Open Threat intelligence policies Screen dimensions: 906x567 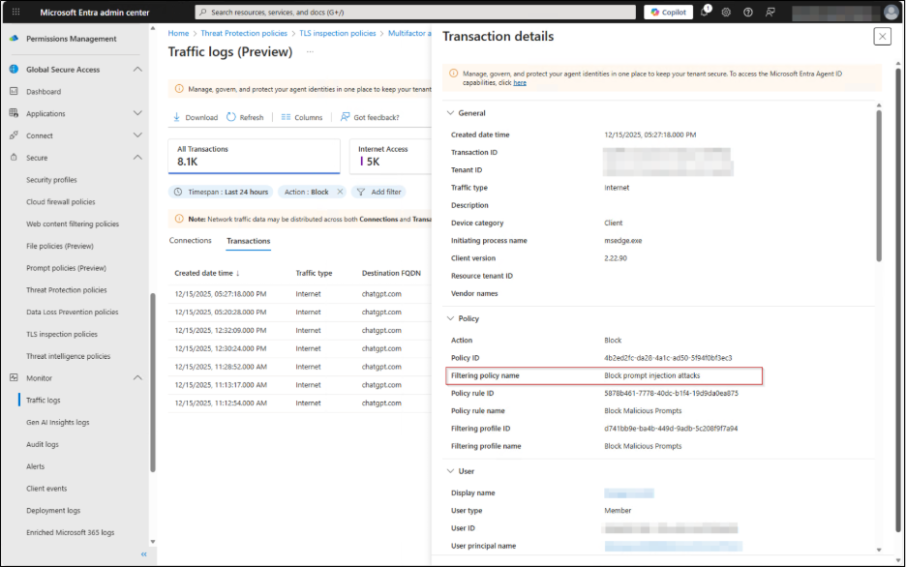click(x=68, y=356)
